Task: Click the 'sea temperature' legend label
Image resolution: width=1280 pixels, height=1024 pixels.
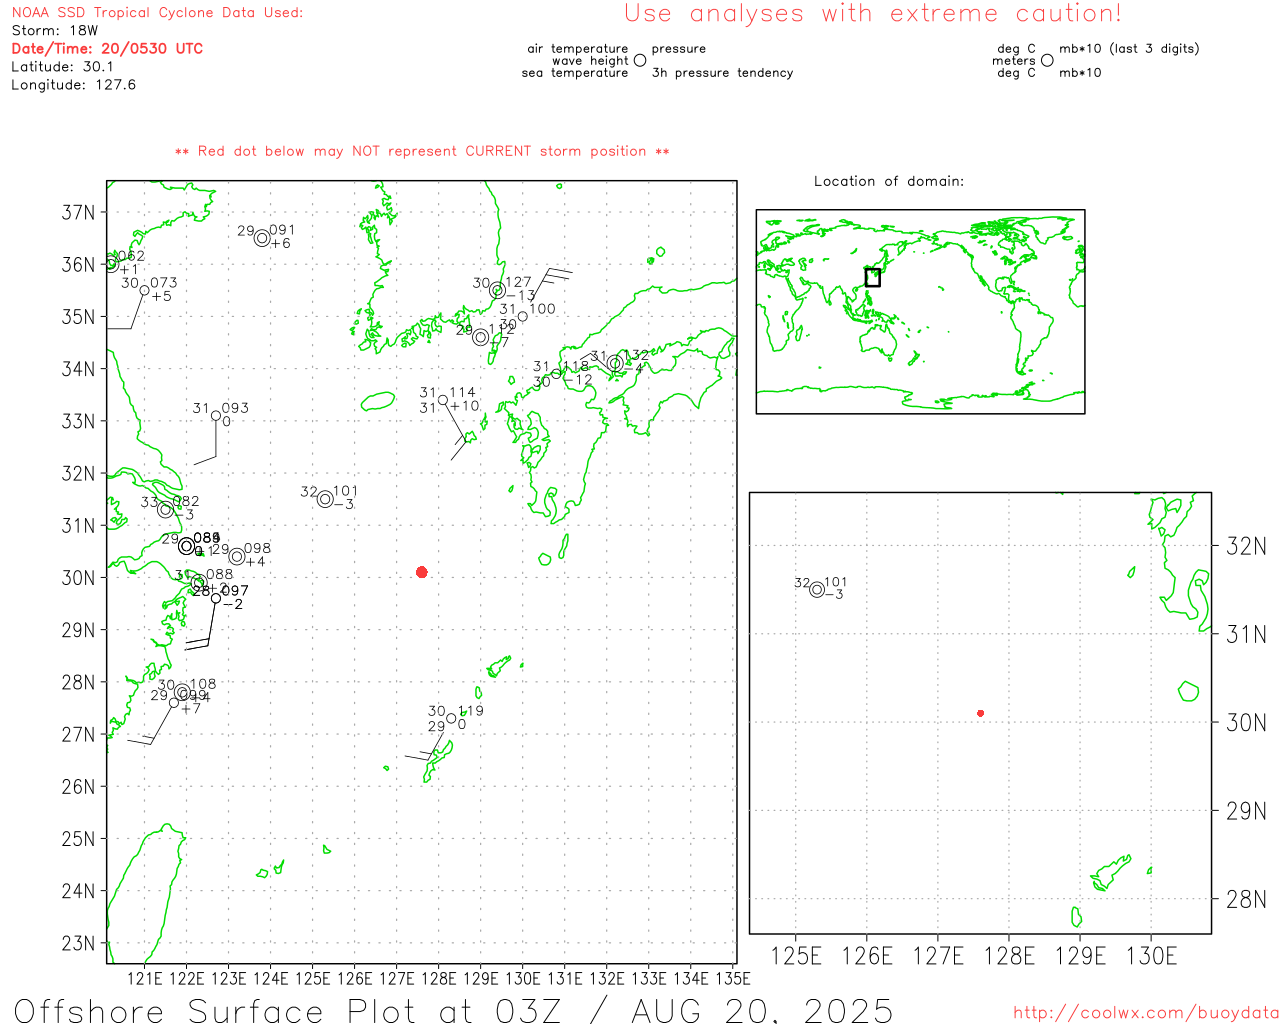Action: (575, 73)
